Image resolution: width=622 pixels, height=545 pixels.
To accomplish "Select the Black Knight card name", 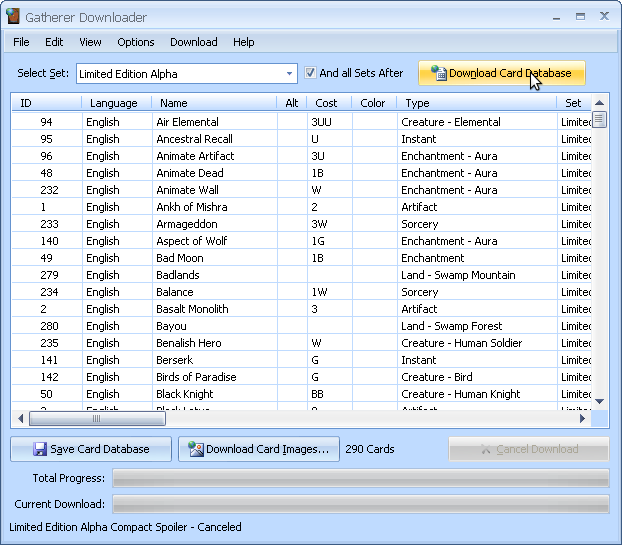I will click(x=184, y=394).
